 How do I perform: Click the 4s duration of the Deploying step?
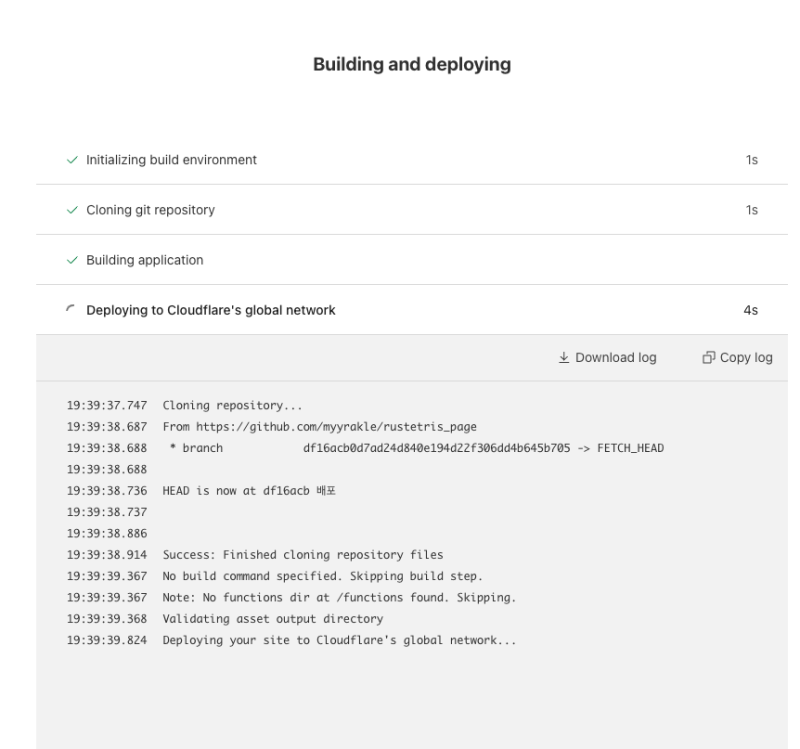750,310
